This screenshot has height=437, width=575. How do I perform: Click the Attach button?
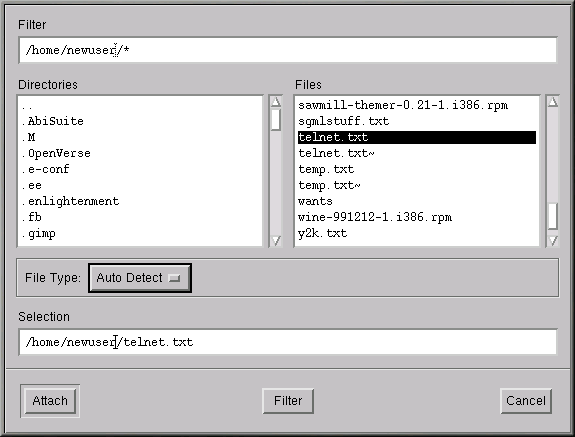point(50,401)
